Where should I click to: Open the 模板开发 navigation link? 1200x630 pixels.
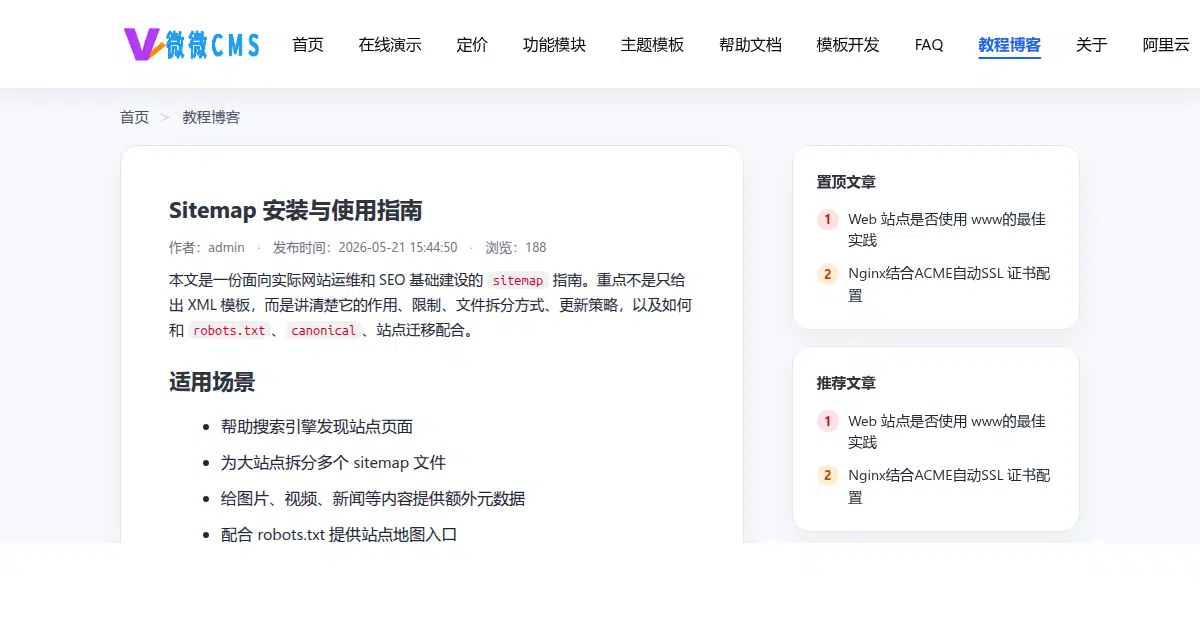pos(848,44)
